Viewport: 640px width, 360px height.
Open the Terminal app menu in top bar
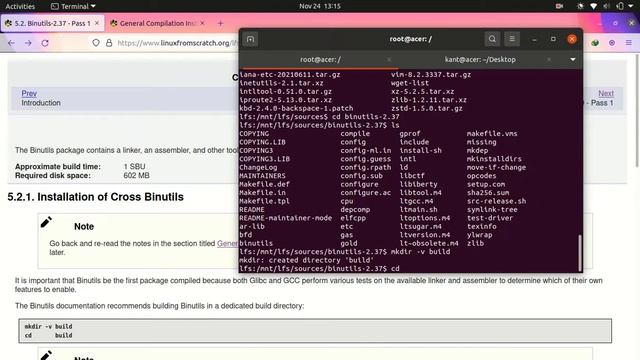73,6
